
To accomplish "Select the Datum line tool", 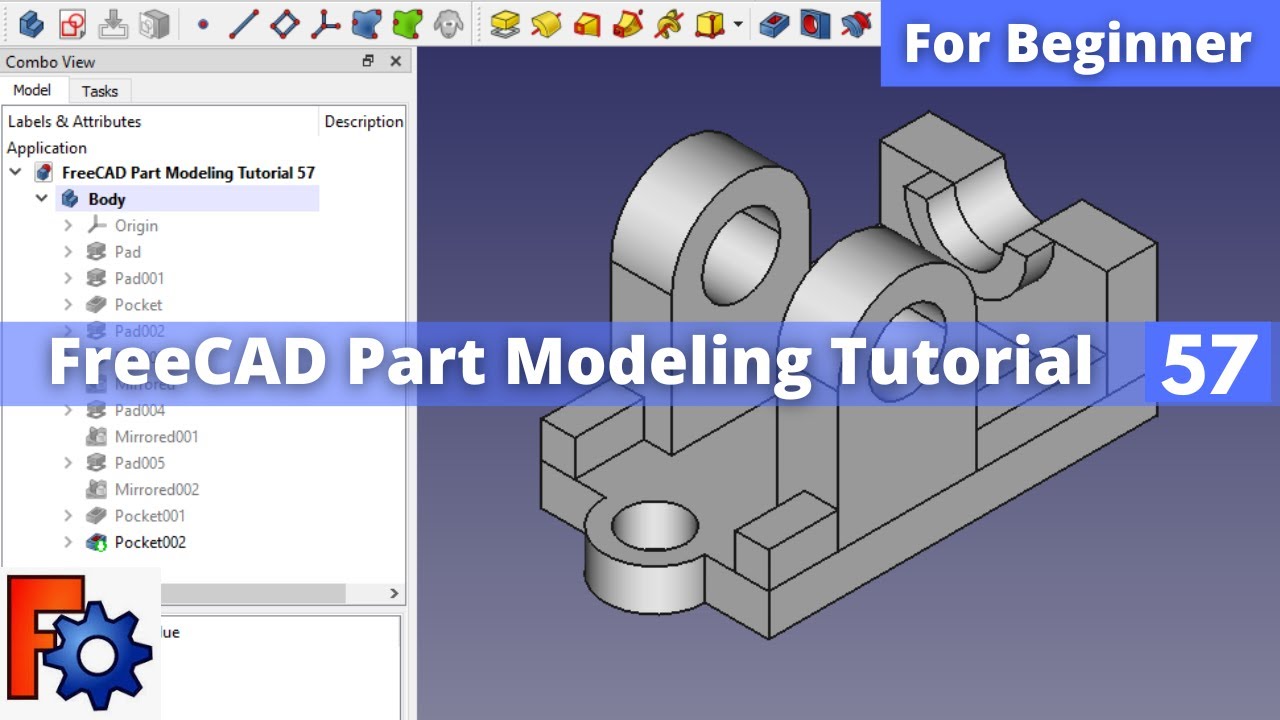I will [x=244, y=23].
